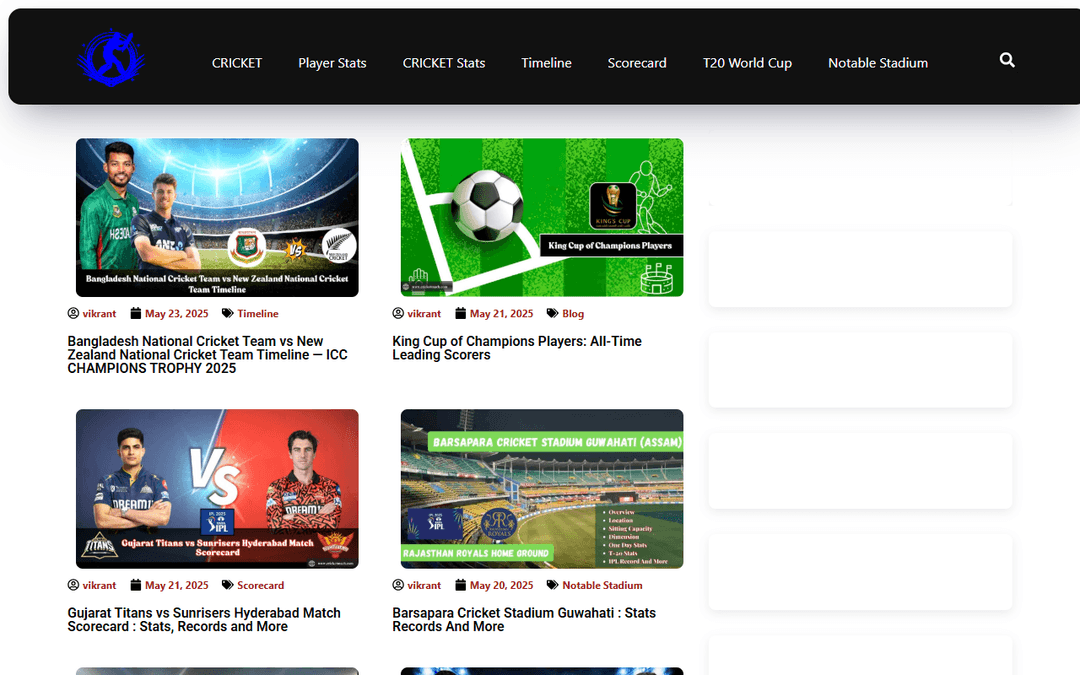
Task: Click user icon beside vikrant on King Cup post
Action: coord(398,313)
